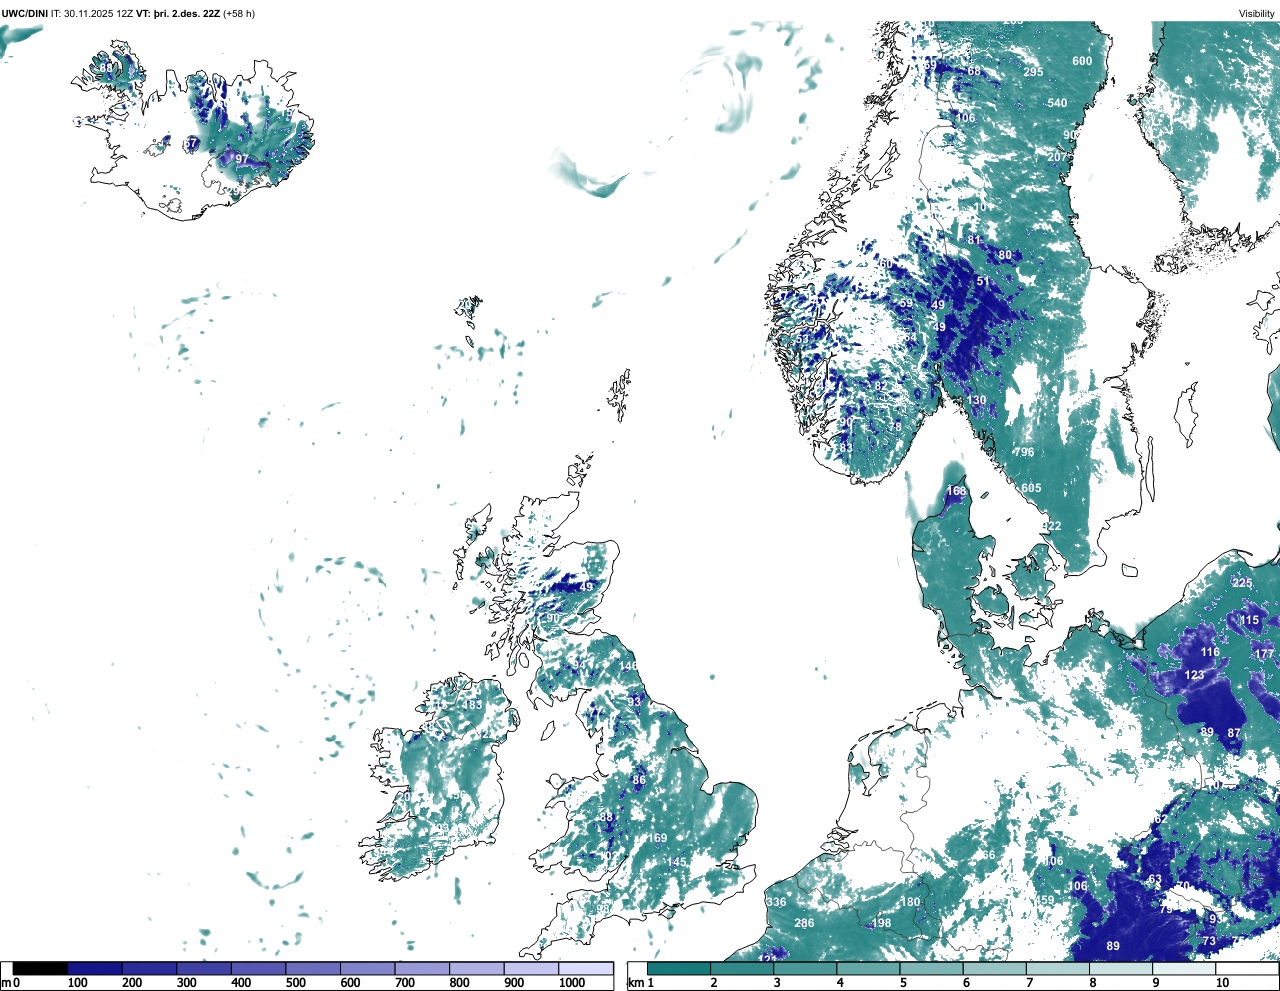Click the '600' visibility value over Sweden
Viewport: 1280px width, 991px height.
(1082, 61)
